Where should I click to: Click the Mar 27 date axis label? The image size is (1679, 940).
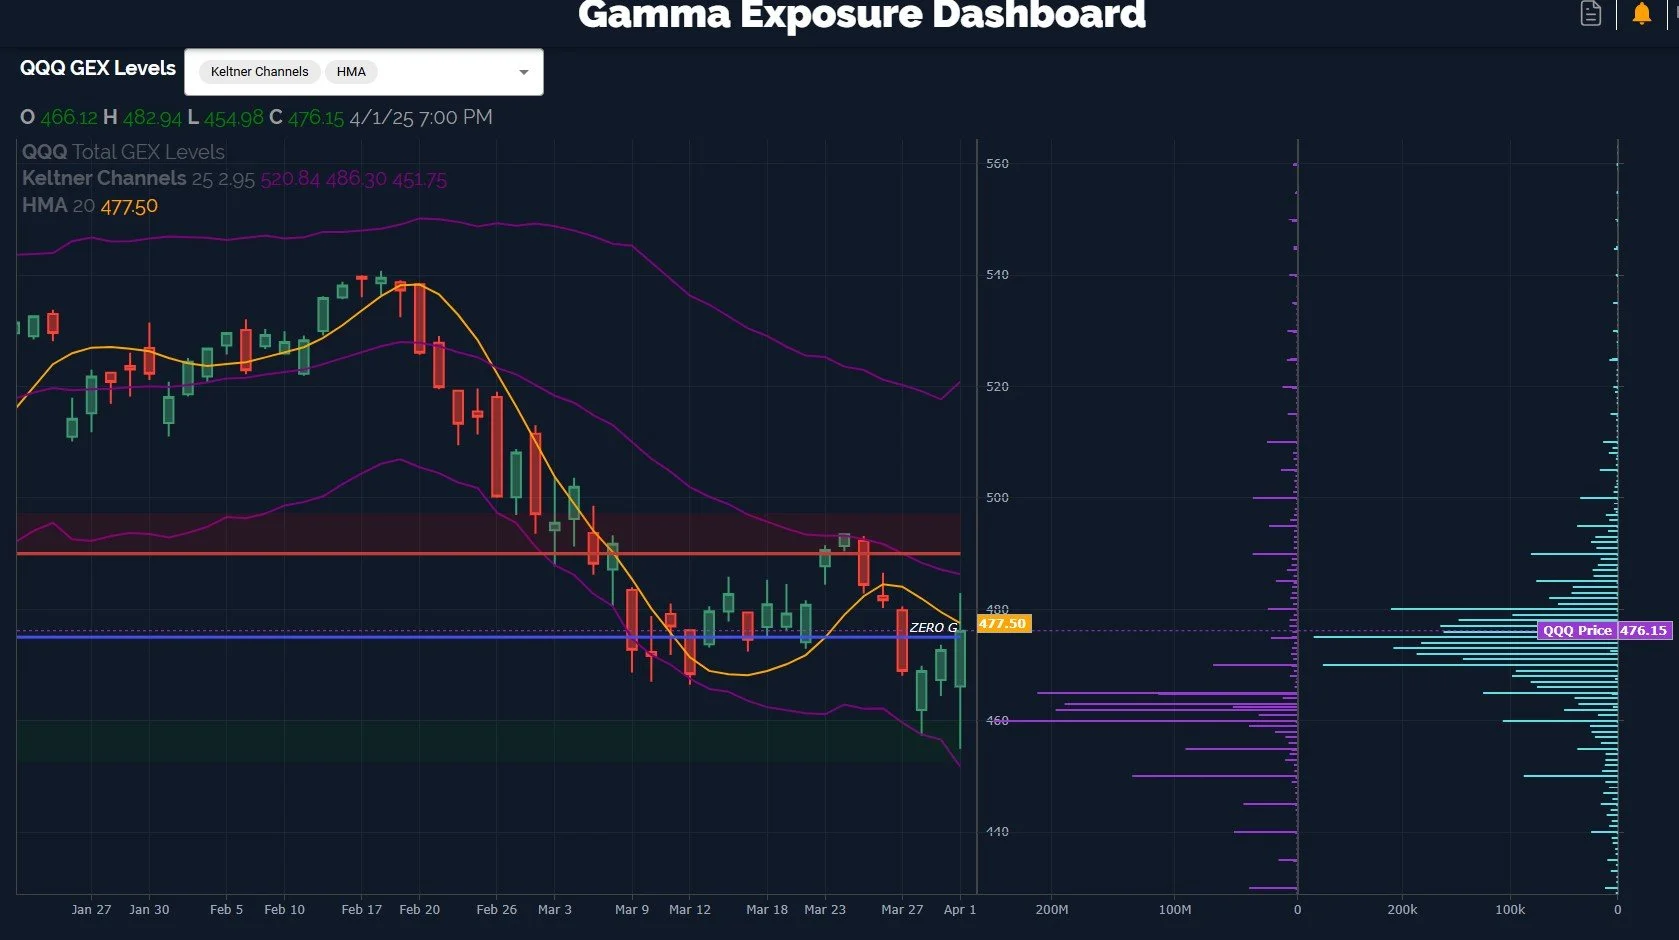click(901, 909)
